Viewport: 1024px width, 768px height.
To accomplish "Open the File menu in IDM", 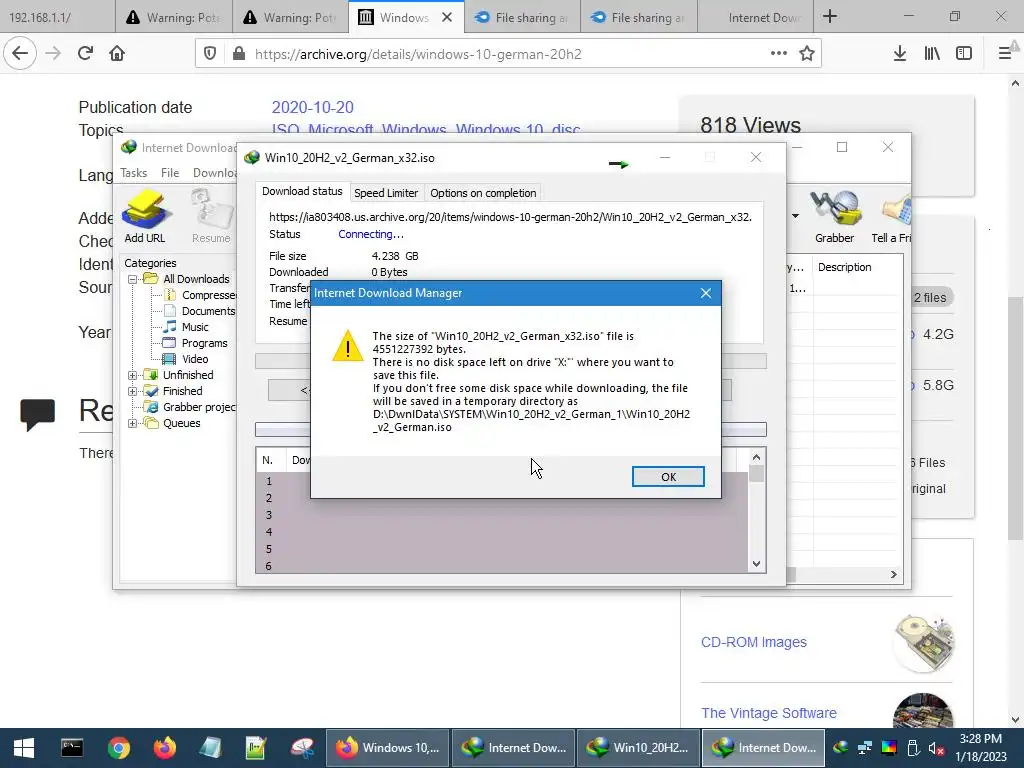I will [170, 172].
